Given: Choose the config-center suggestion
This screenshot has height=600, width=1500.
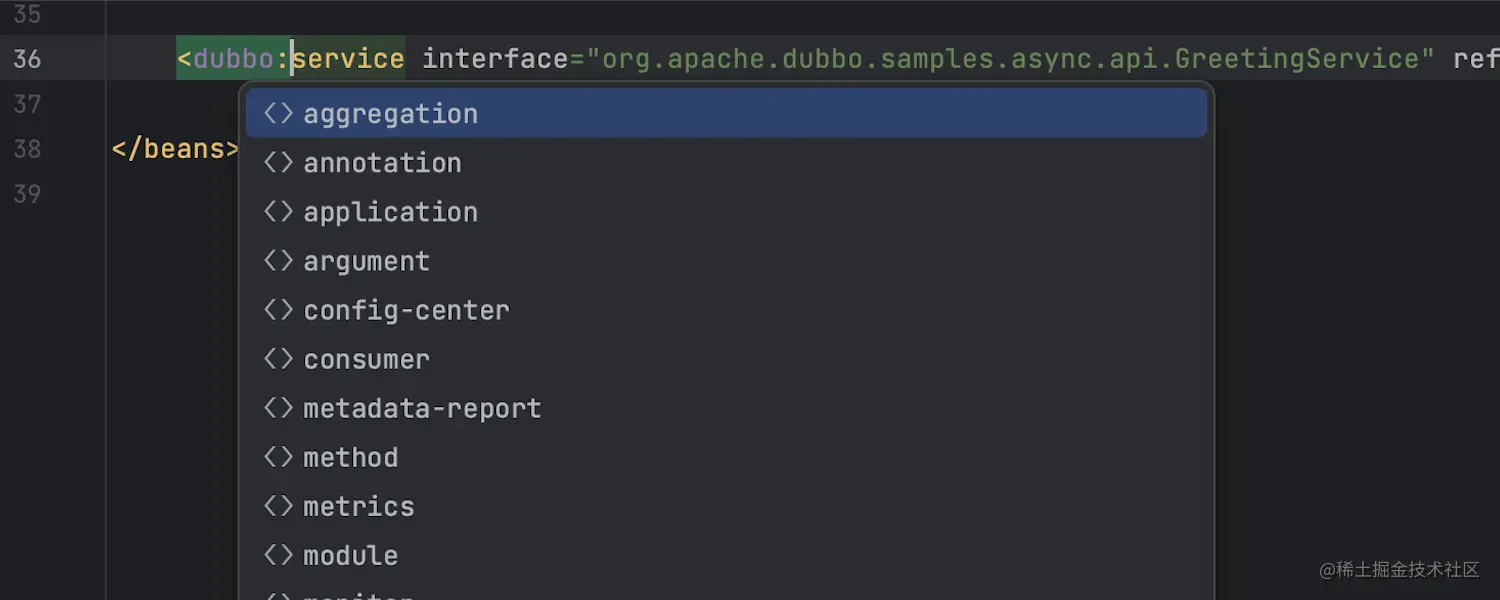Looking at the screenshot, I should point(406,310).
